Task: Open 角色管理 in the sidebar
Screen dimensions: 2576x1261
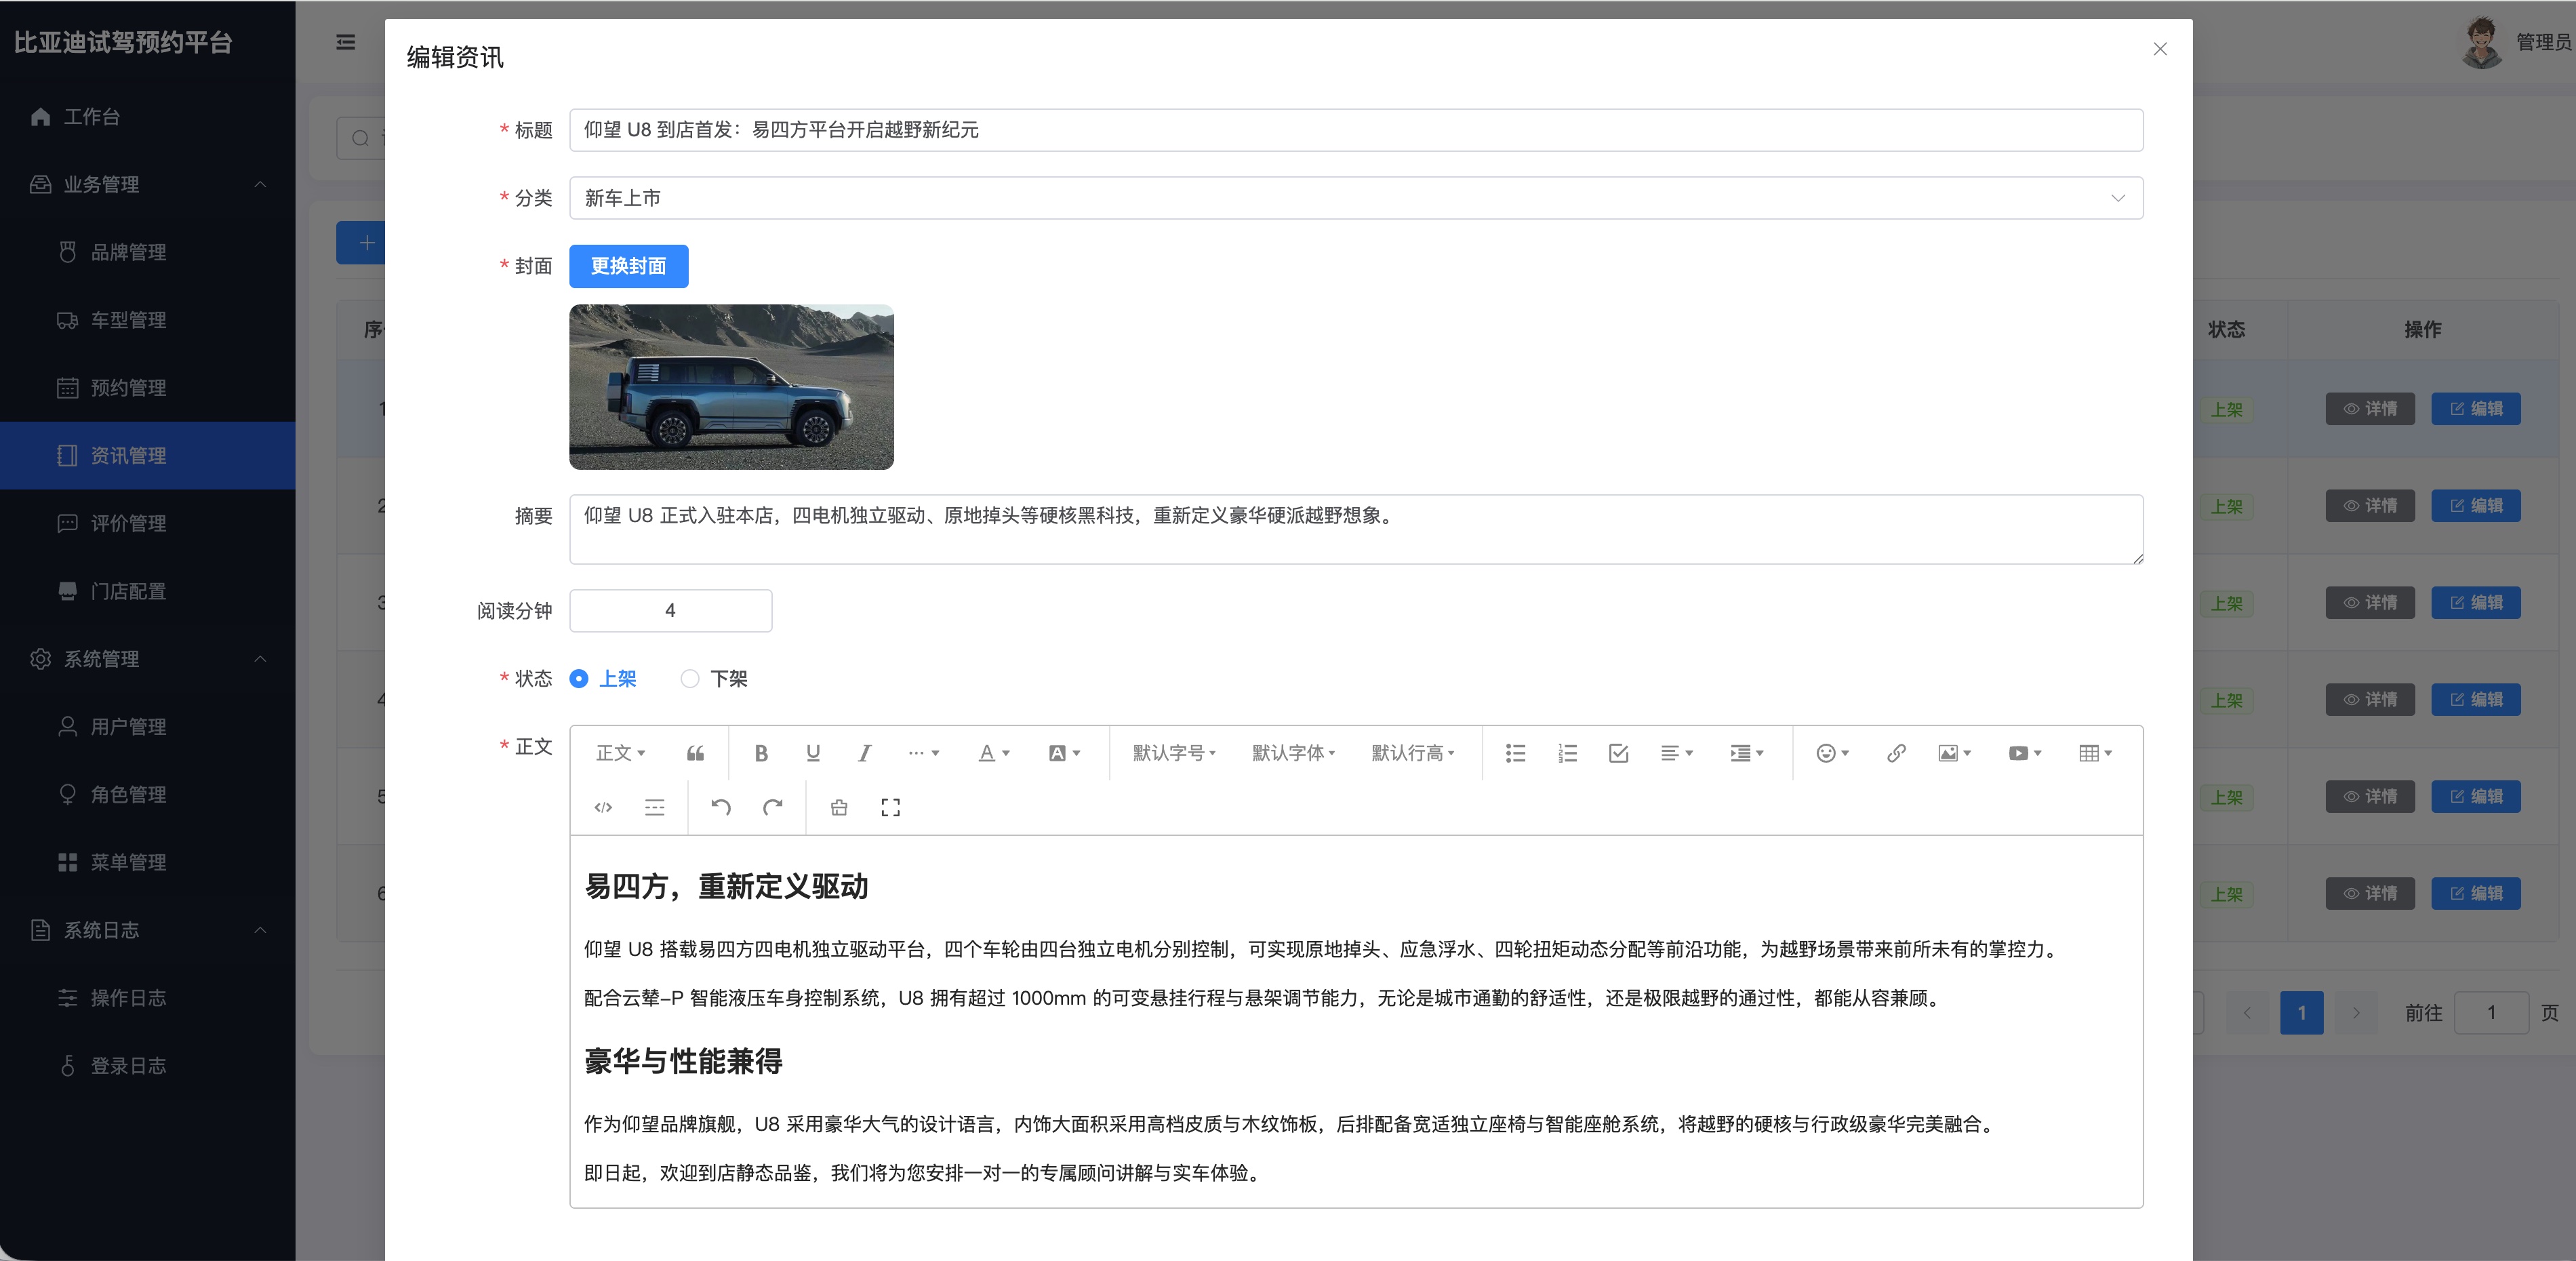Action: pos(148,795)
